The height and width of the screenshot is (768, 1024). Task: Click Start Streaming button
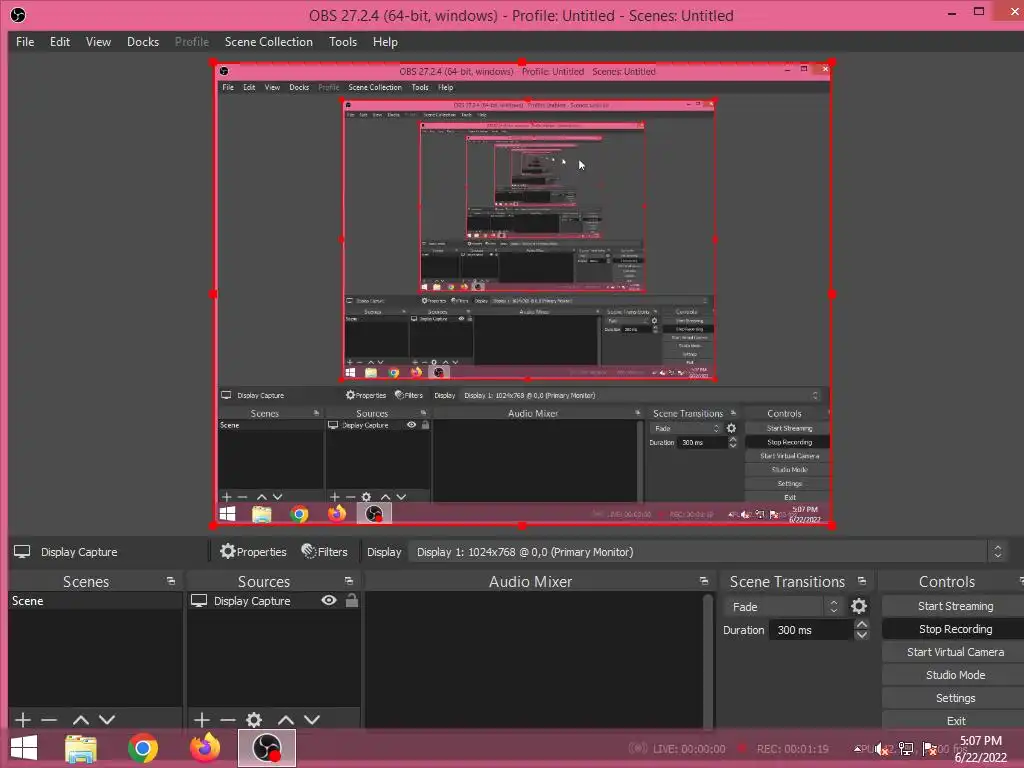[954, 606]
